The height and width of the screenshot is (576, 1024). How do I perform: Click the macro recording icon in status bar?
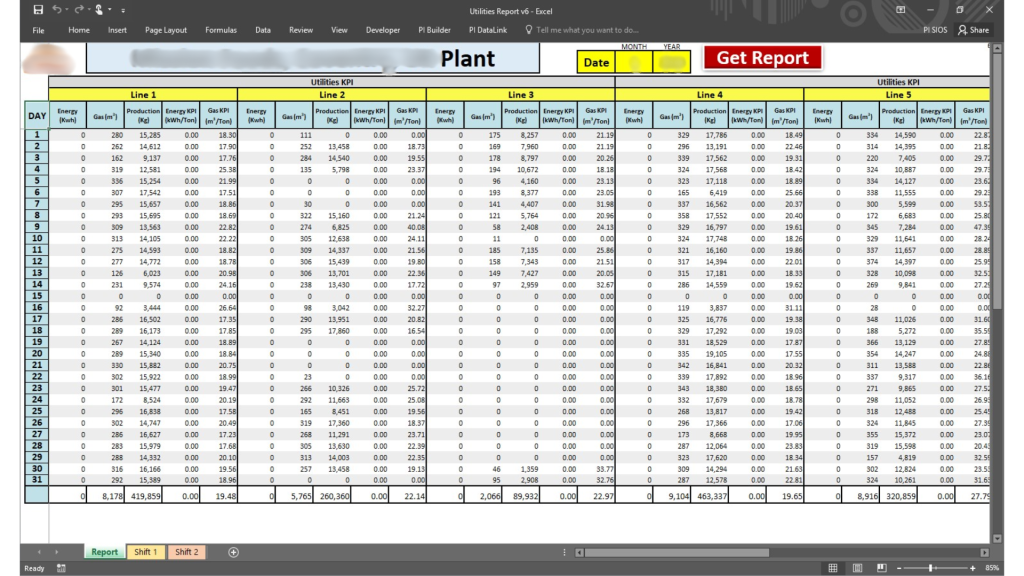click(x=61, y=568)
